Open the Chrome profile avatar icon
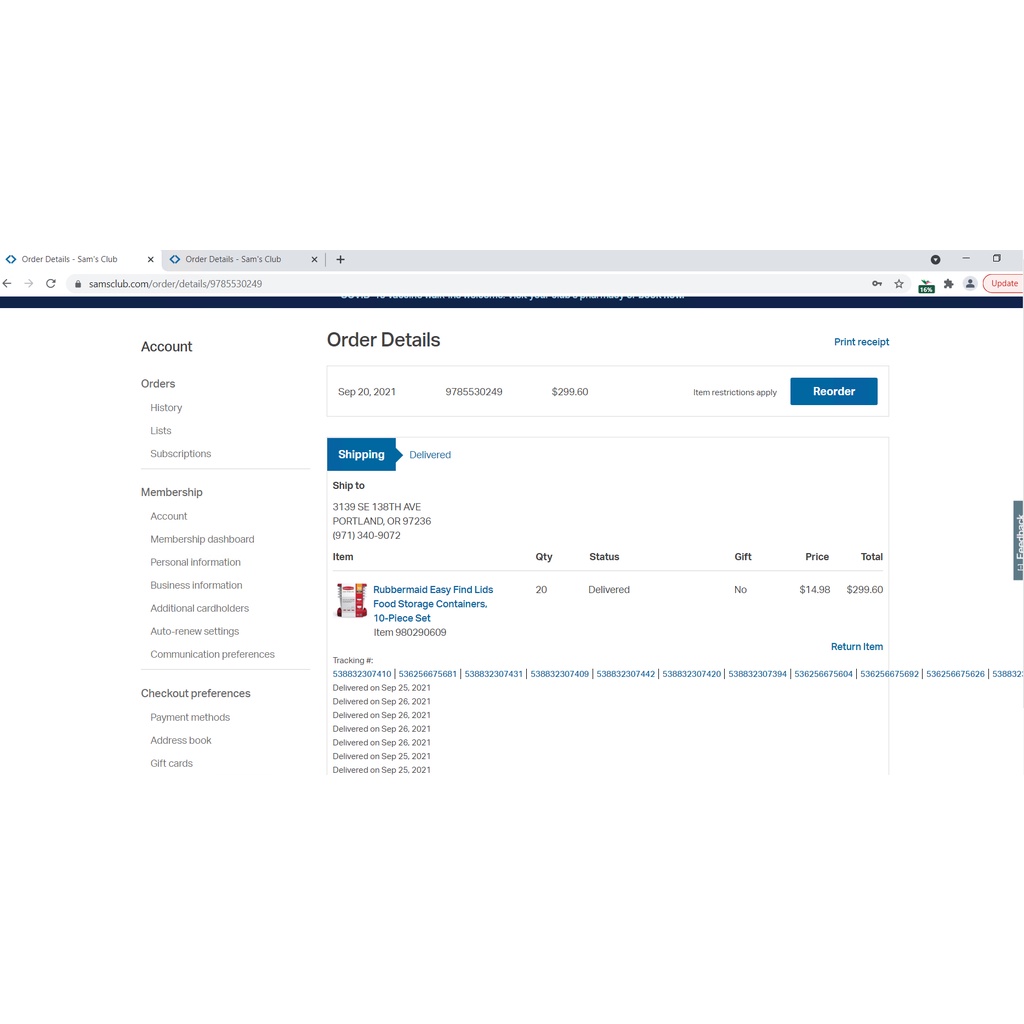This screenshot has height=1024, width=1024. tap(970, 284)
